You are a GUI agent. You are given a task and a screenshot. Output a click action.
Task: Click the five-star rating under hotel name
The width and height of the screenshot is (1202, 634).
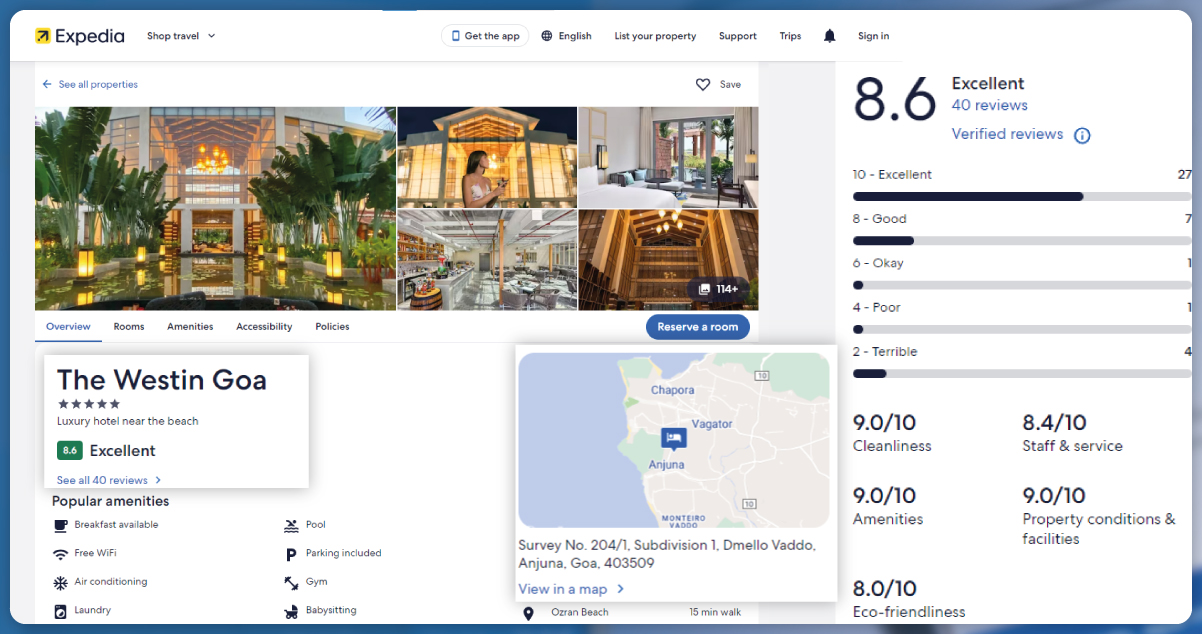[x=89, y=404]
